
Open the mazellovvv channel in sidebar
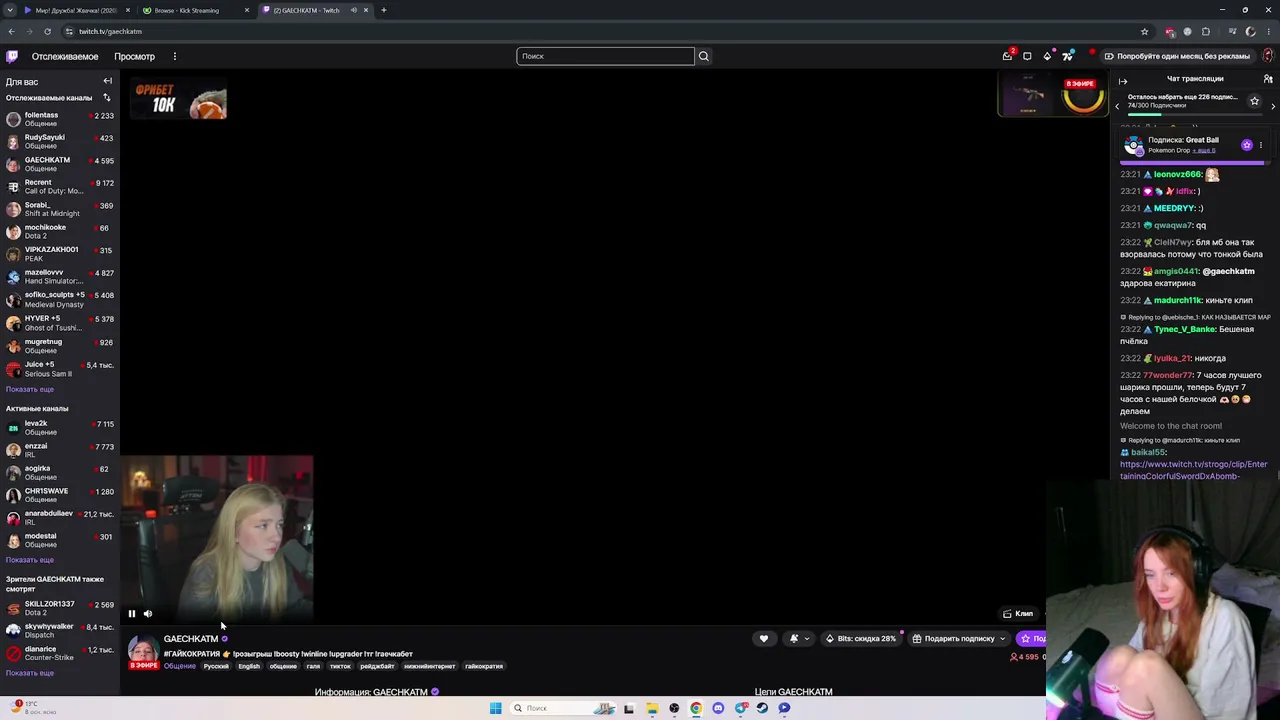point(60,277)
